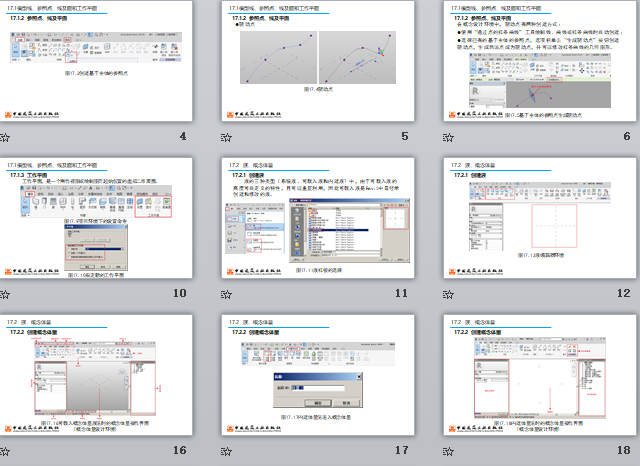Screen dimensions: 640x466
Task: Select slide 18 thumbnail in bottom row
Action: [x=540, y=375]
